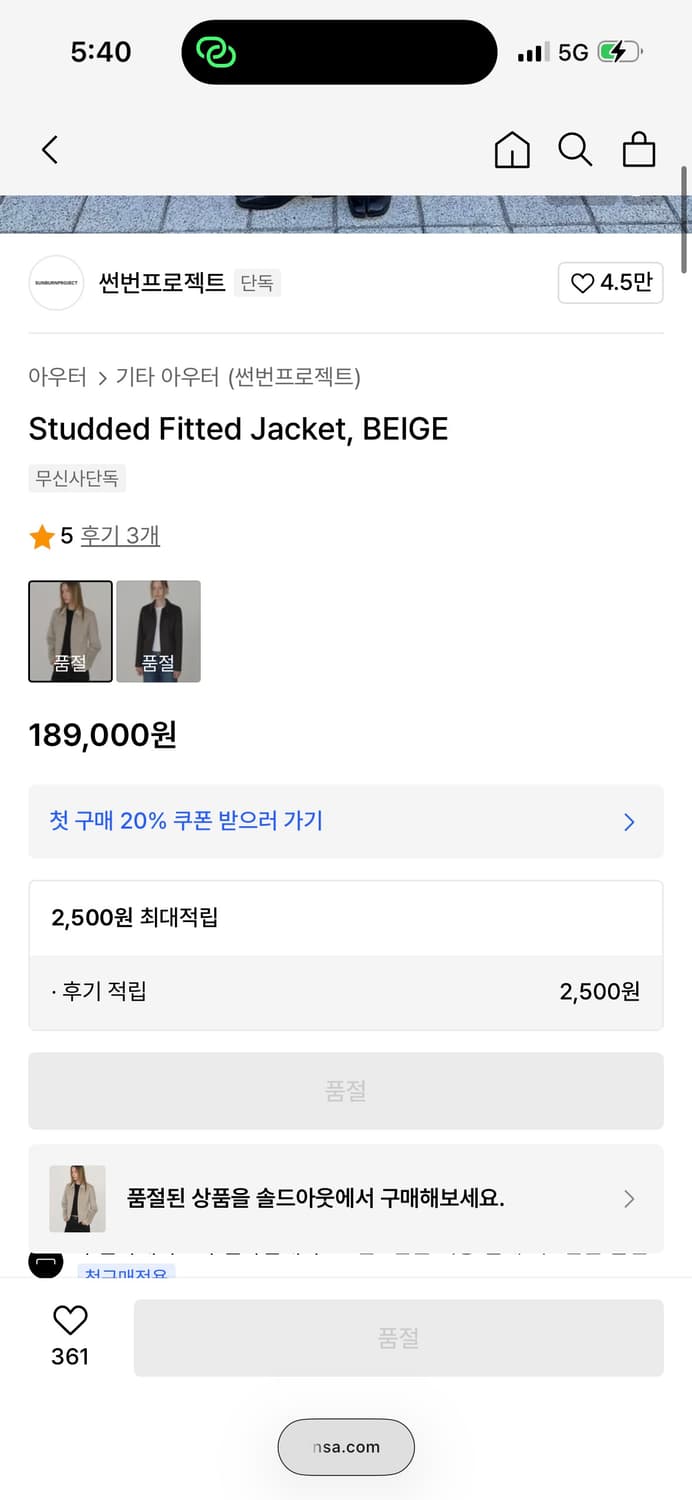Tap the black jacket variant thumbnail
Image resolution: width=692 pixels, height=1500 pixels.
point(158,631)
